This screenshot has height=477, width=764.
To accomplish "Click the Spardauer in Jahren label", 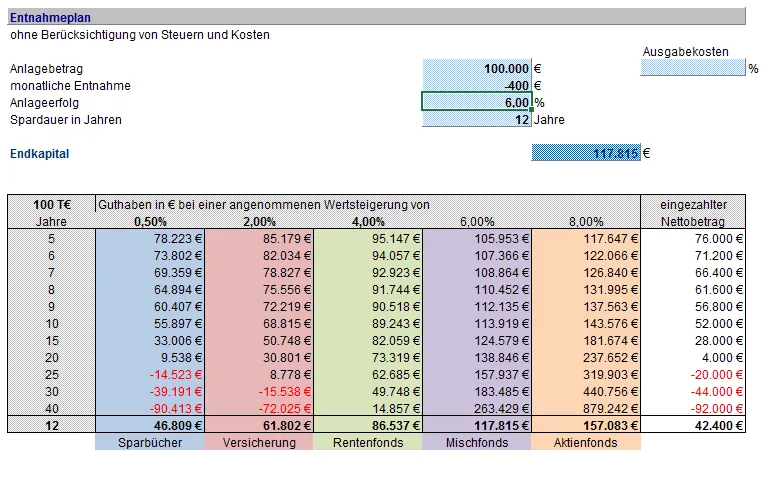I will (66, 120).
